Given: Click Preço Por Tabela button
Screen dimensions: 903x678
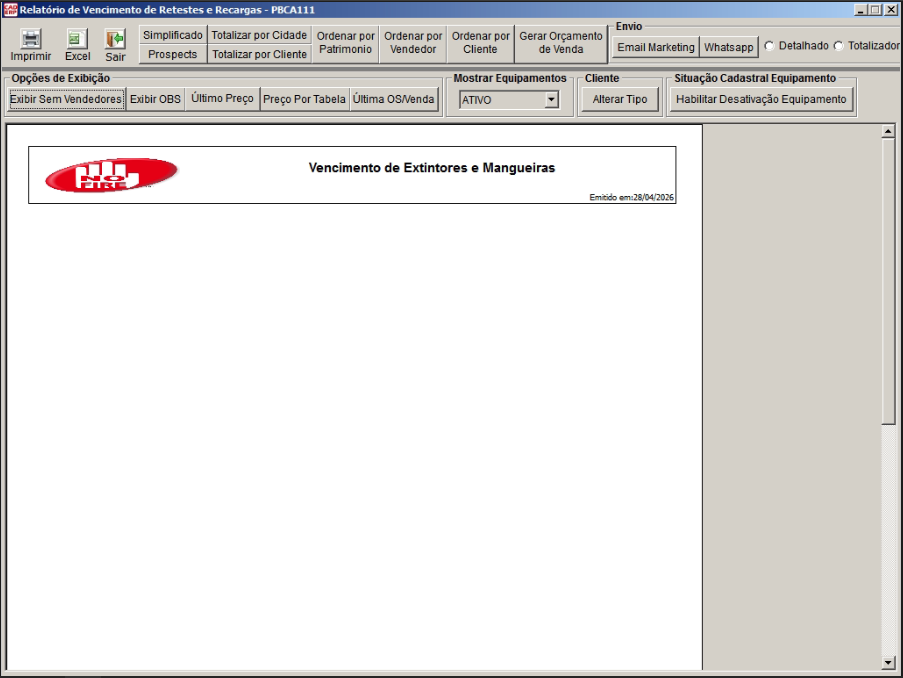Looking at the screenshot, I should coord(304,99).
